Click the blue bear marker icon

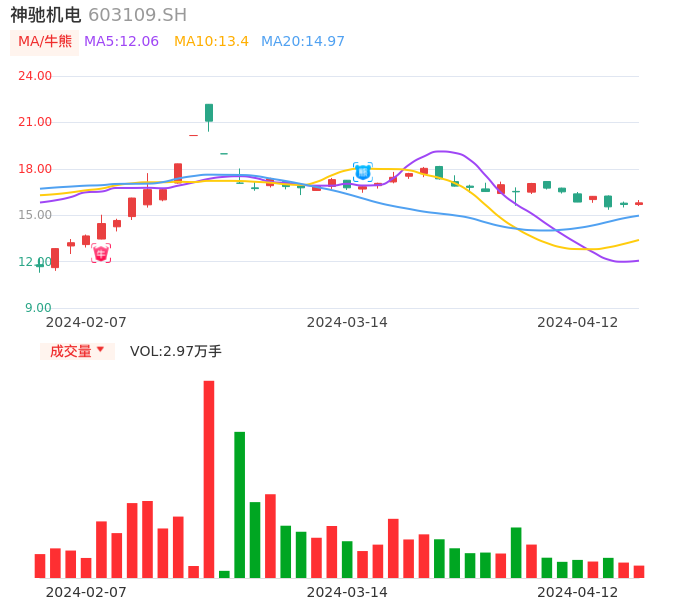pos(363,172)
